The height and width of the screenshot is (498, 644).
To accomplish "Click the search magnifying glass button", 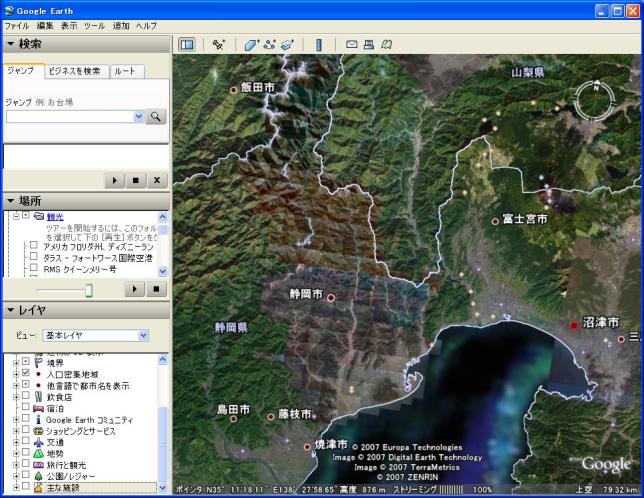I will [156, 117].
